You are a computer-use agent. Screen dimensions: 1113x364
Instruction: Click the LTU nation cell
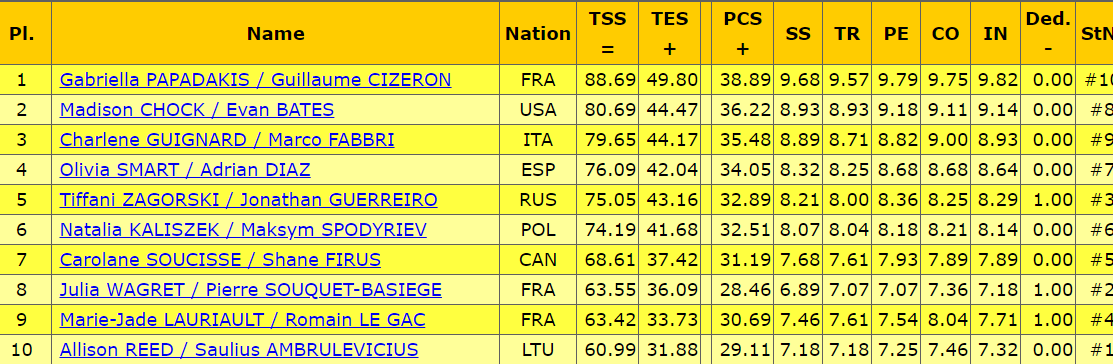[538, 350]
